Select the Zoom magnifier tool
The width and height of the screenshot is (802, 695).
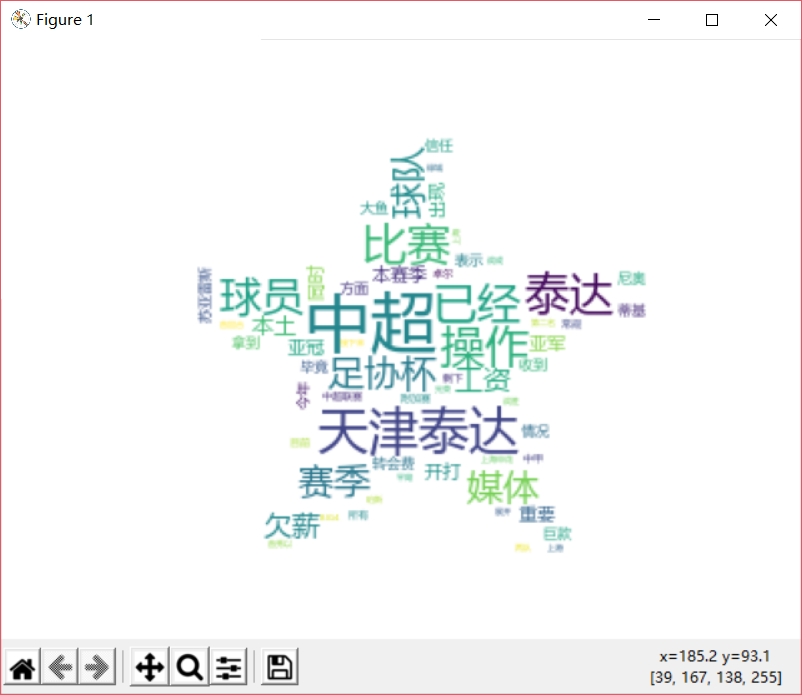190,667
